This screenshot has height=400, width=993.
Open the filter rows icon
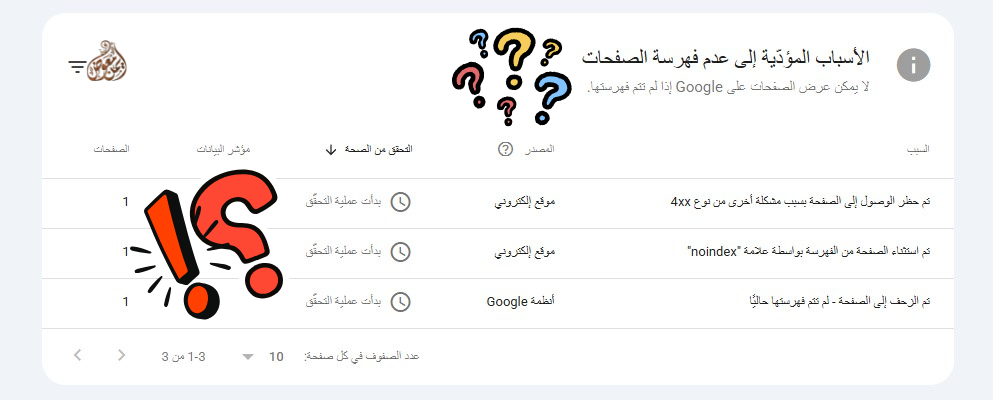tap(77, 66)
